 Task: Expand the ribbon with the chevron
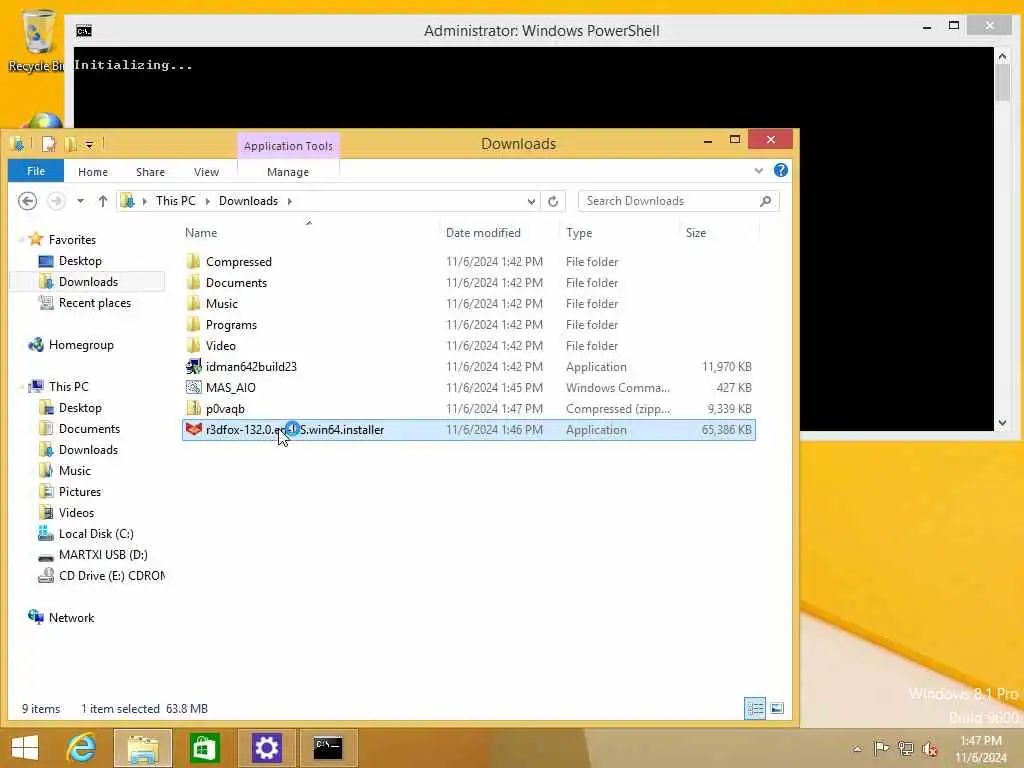click(759, 170)
